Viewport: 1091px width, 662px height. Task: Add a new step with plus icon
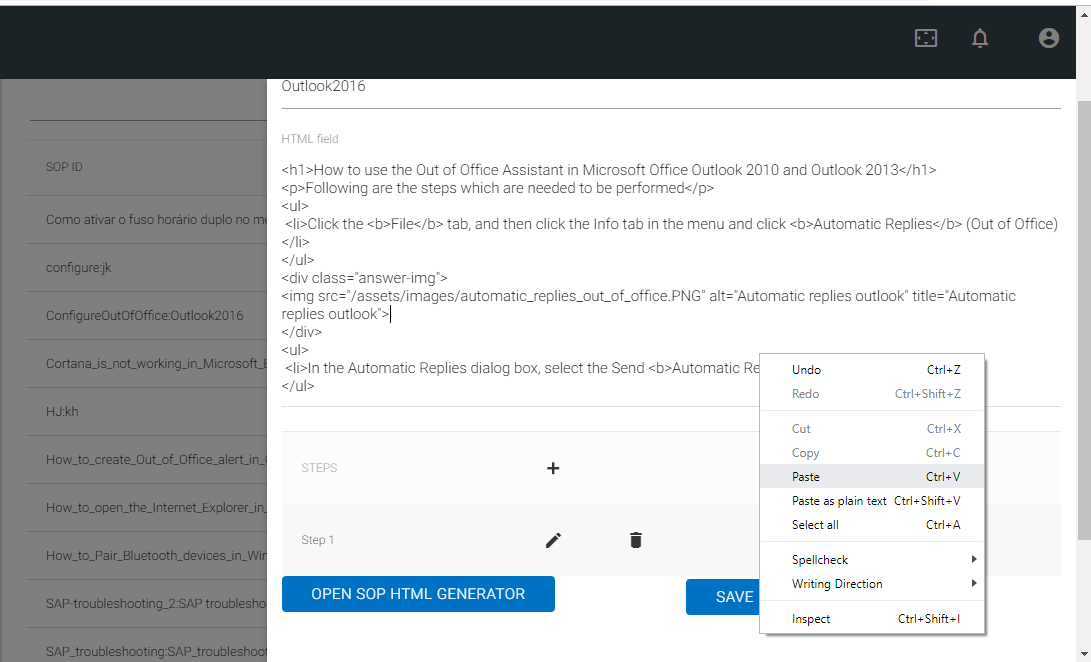553,468
